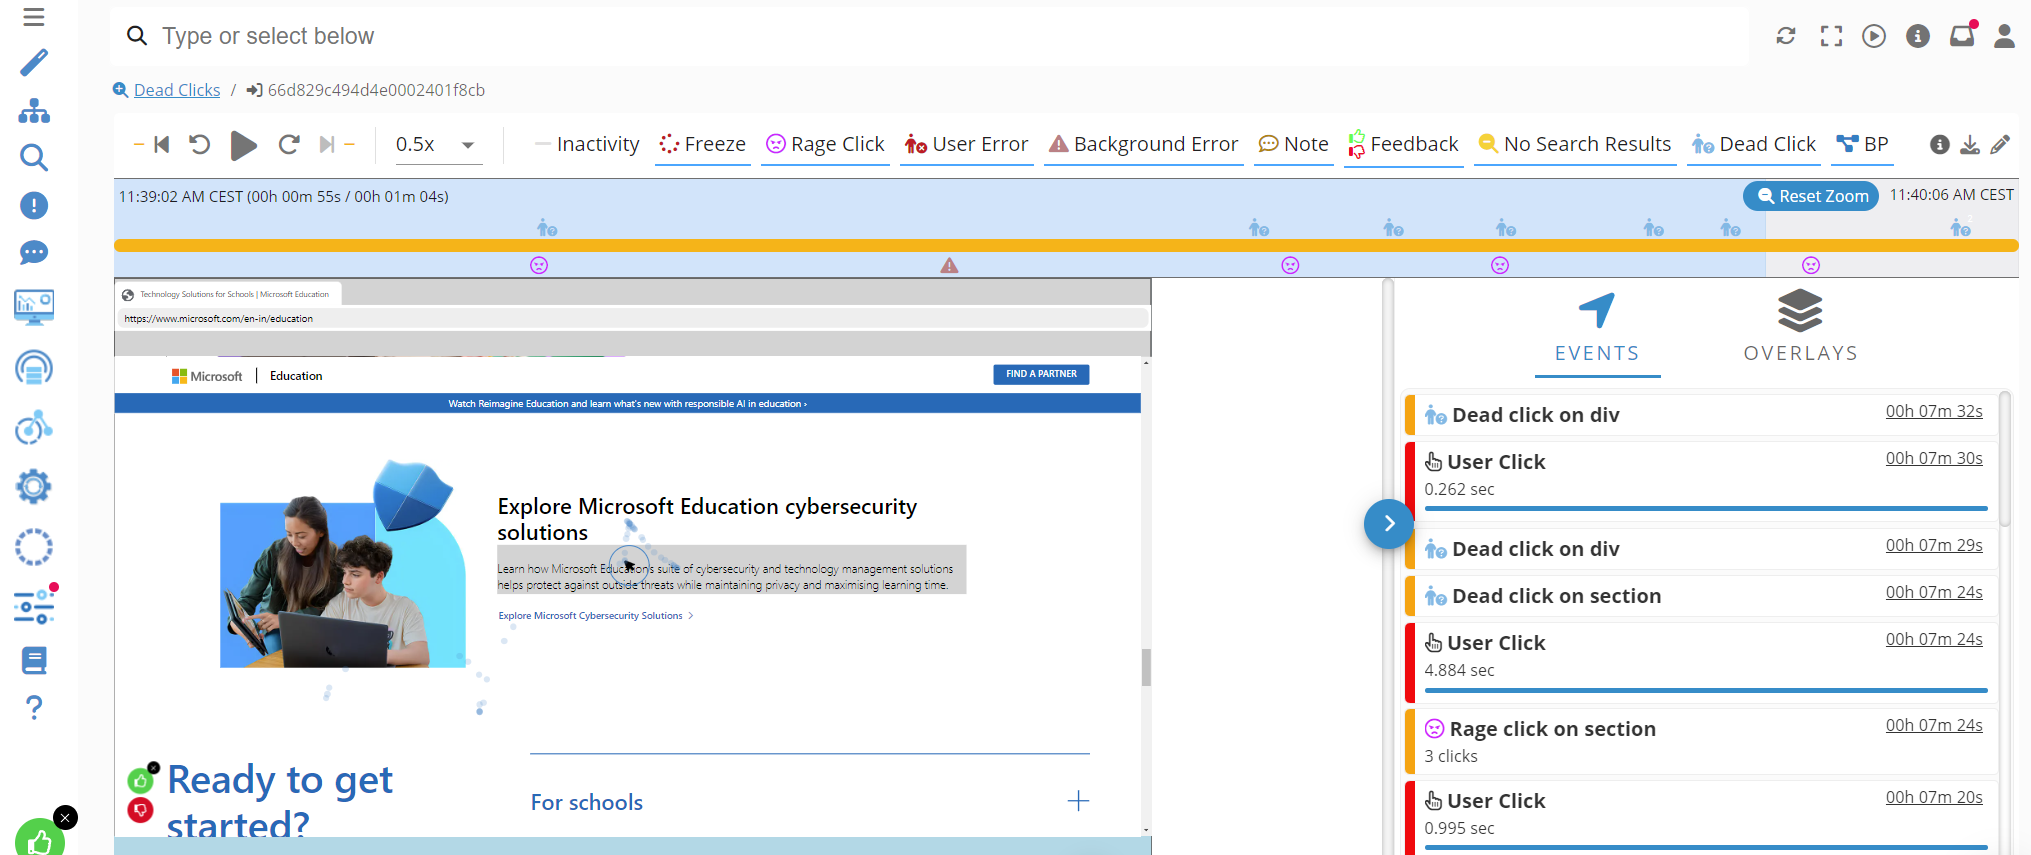Open the notifications inbox icon
Viewport: 2031px width, 855px height.
coord(1961,36)
